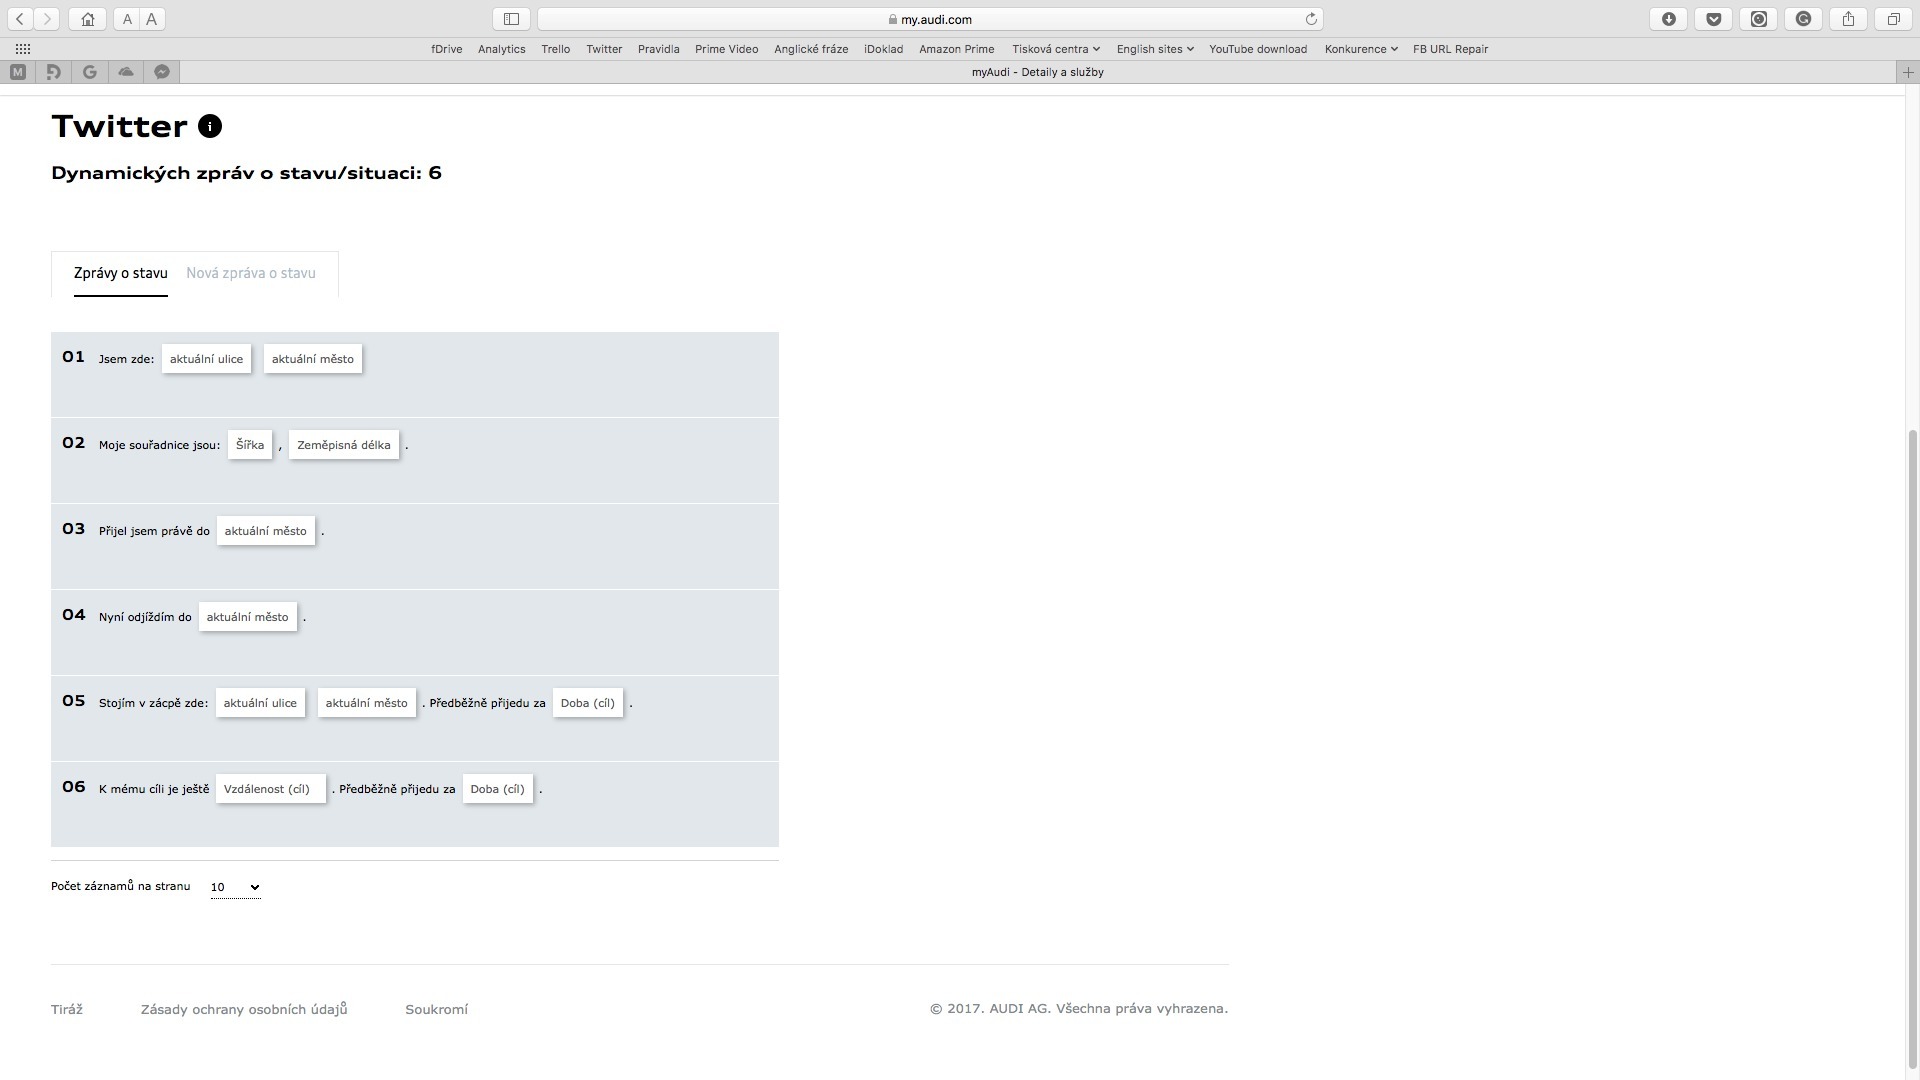Switch to Nová zpráva o stavu tab
The width and height of the screenshot is (1920, 1080).
(x=251, y=273)
